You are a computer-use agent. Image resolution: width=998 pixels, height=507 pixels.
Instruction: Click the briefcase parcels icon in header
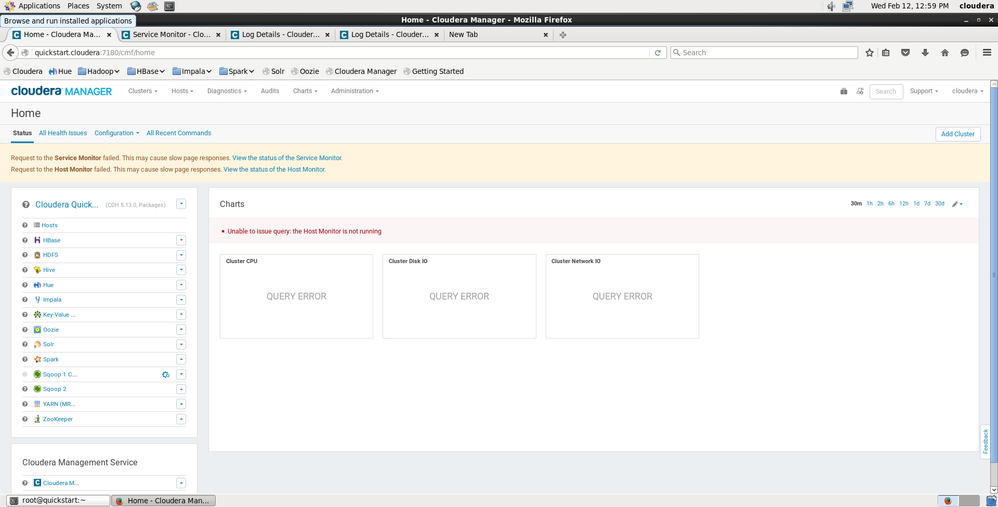tap(844, 91)
